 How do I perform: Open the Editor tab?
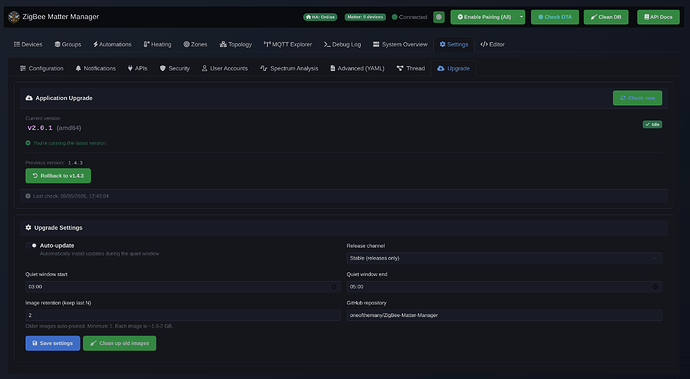[x=492, y=44]
